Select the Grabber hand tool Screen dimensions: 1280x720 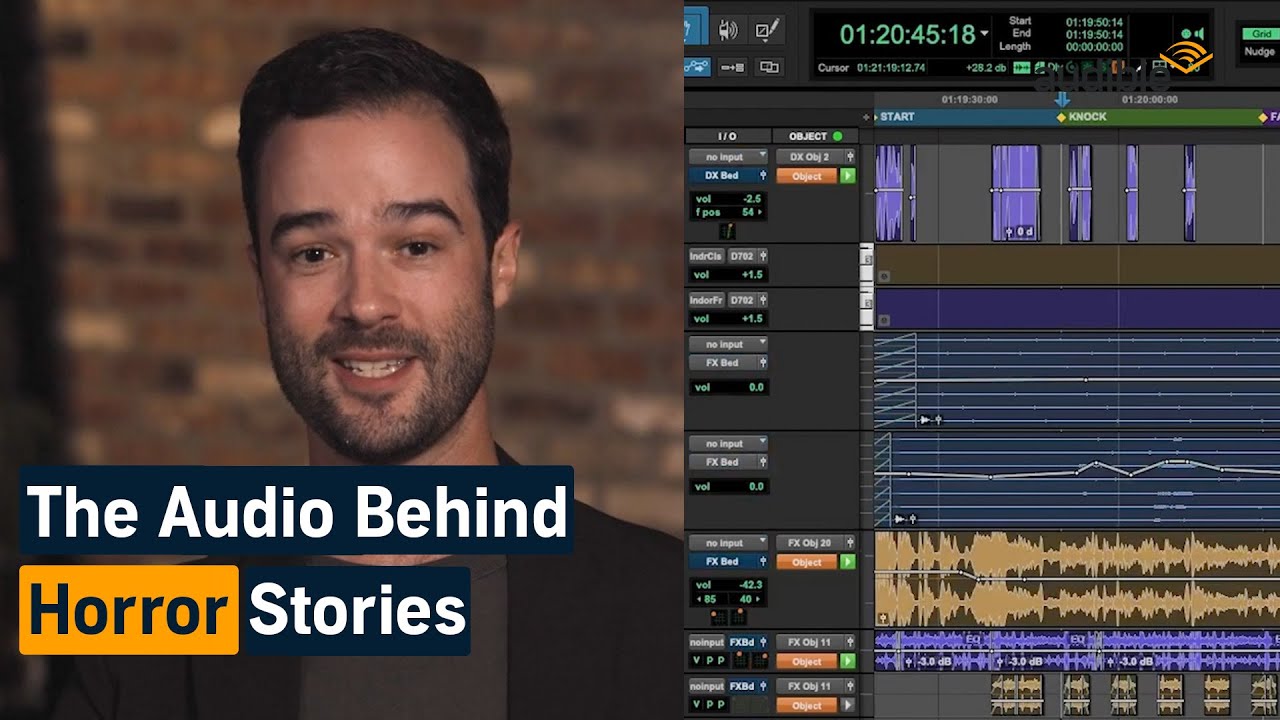[696, 27]
